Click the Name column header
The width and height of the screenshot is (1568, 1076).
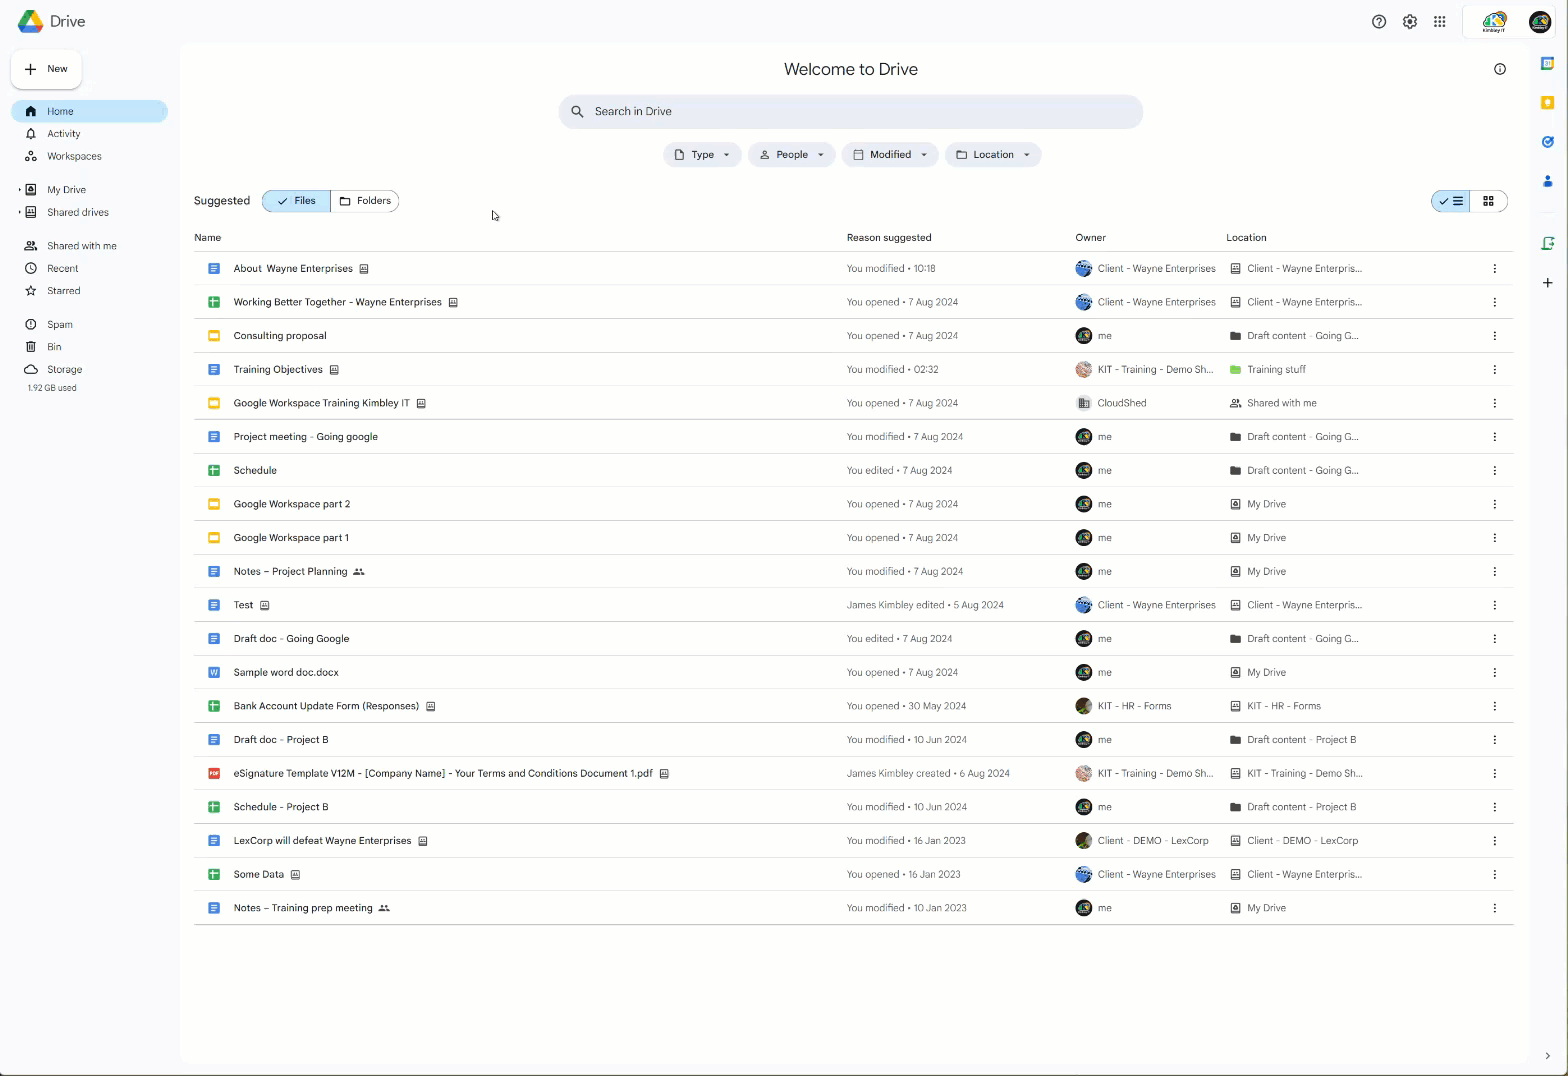(208, 238)
